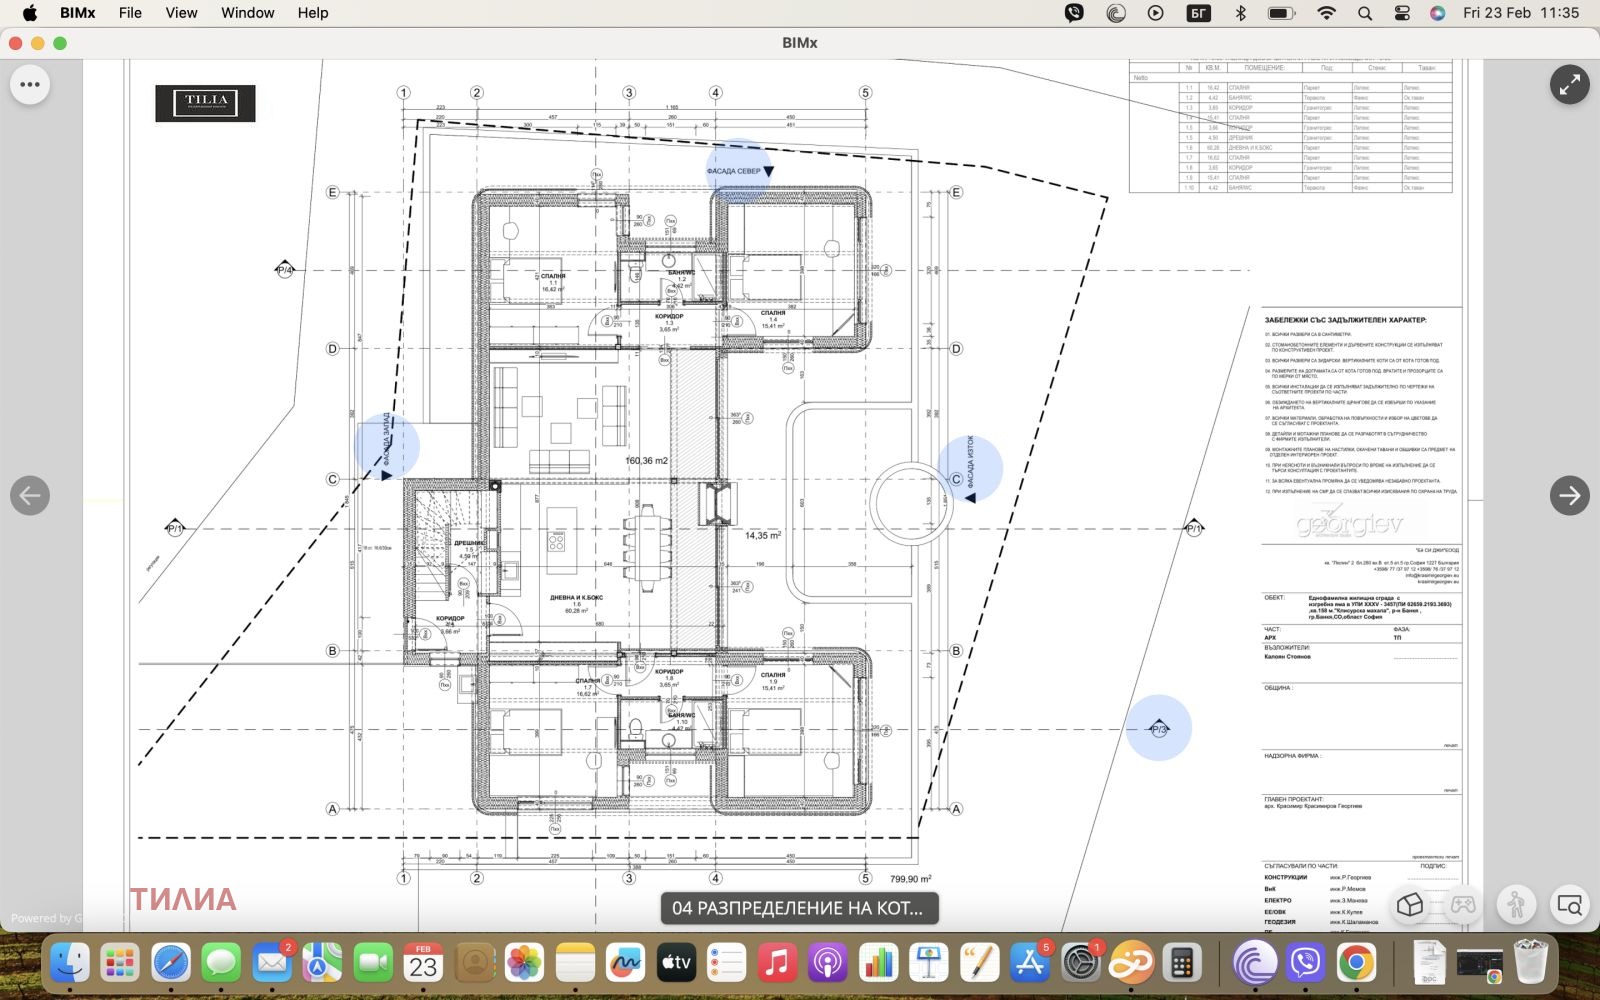Click the gamepad navigation mode icon
The height and width of the screenshot is (1000, 1600).
1463,905
